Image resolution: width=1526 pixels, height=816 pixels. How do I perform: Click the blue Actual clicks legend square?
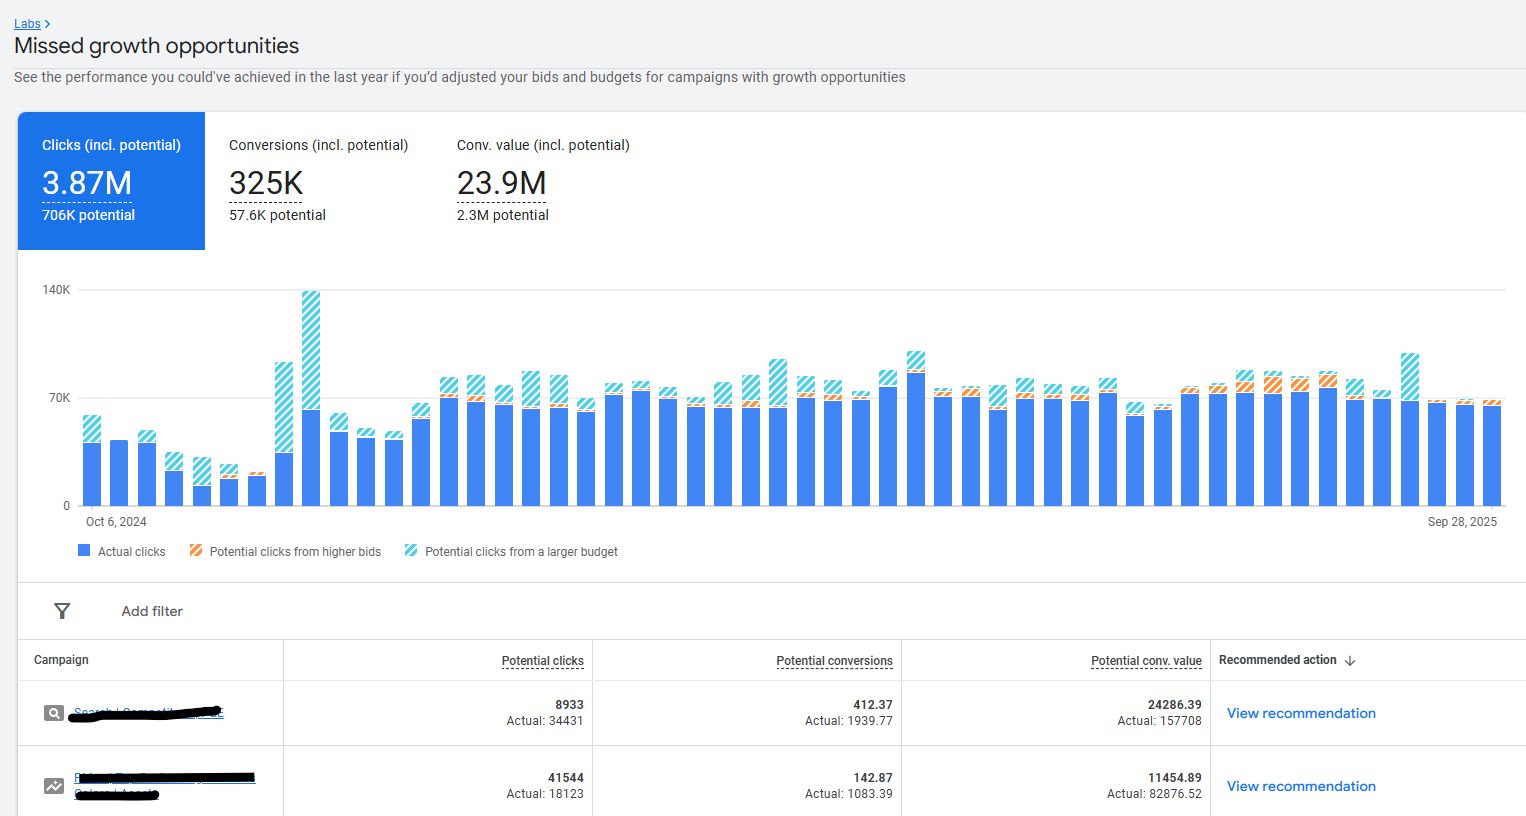pyautogui.click(x=84, y=551)
